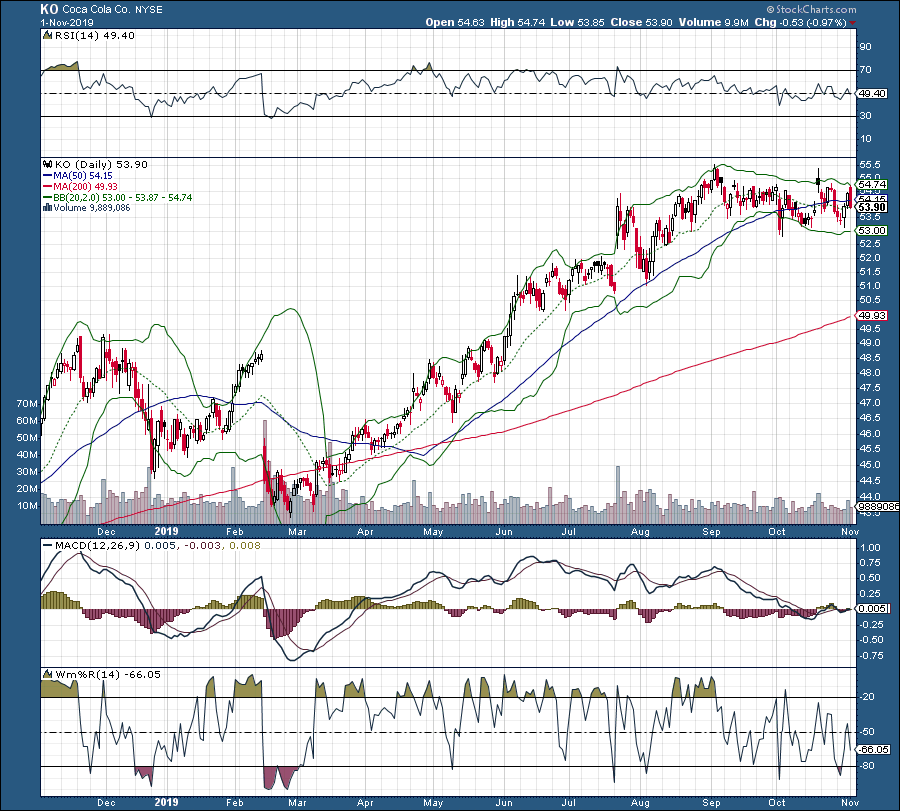Click Oct label under Wm%R panel
This screenshot has height=811, width=900.
[777, 802]
